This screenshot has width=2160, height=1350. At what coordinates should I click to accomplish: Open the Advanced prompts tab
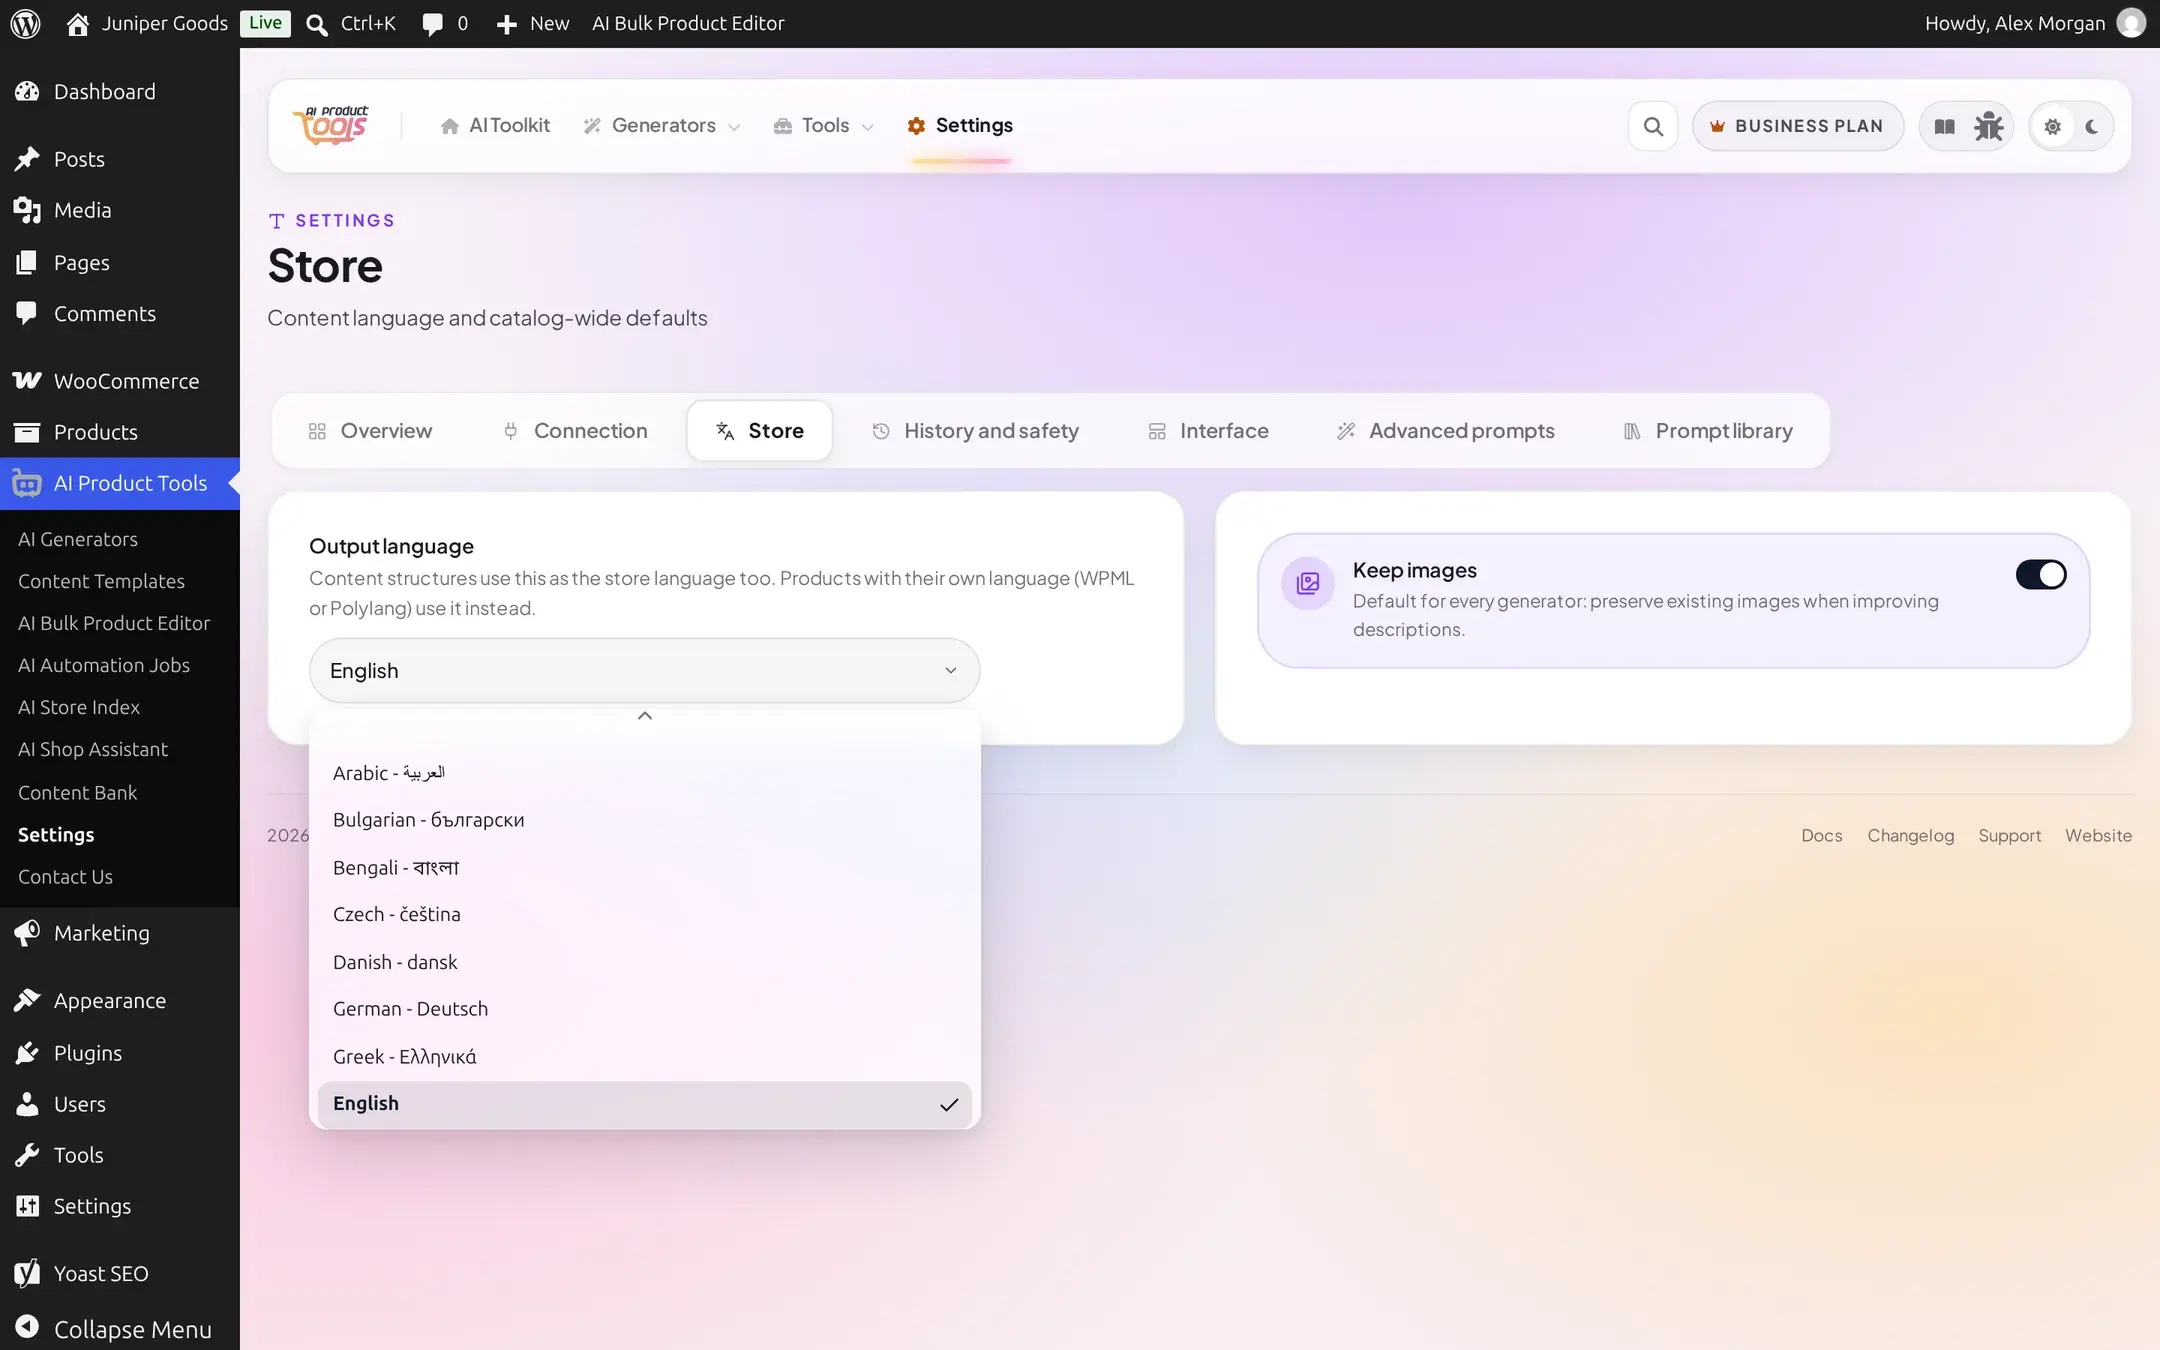(x=1446, y=431)
